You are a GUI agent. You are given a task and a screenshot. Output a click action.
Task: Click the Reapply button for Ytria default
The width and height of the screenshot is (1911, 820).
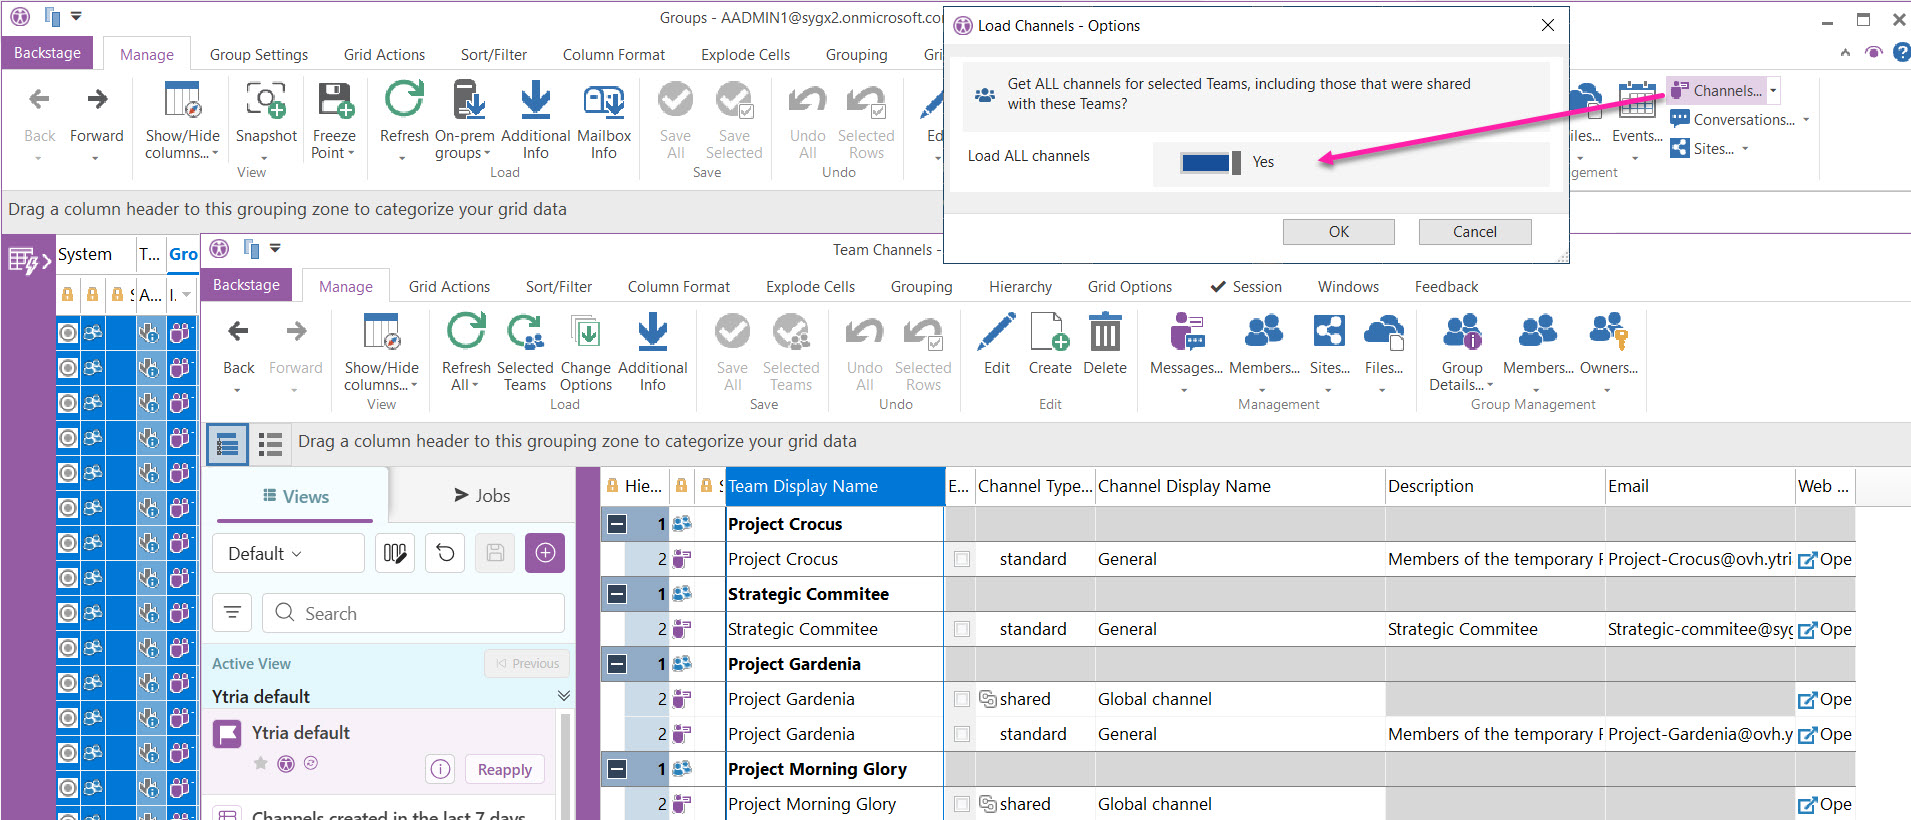[504, 769]
